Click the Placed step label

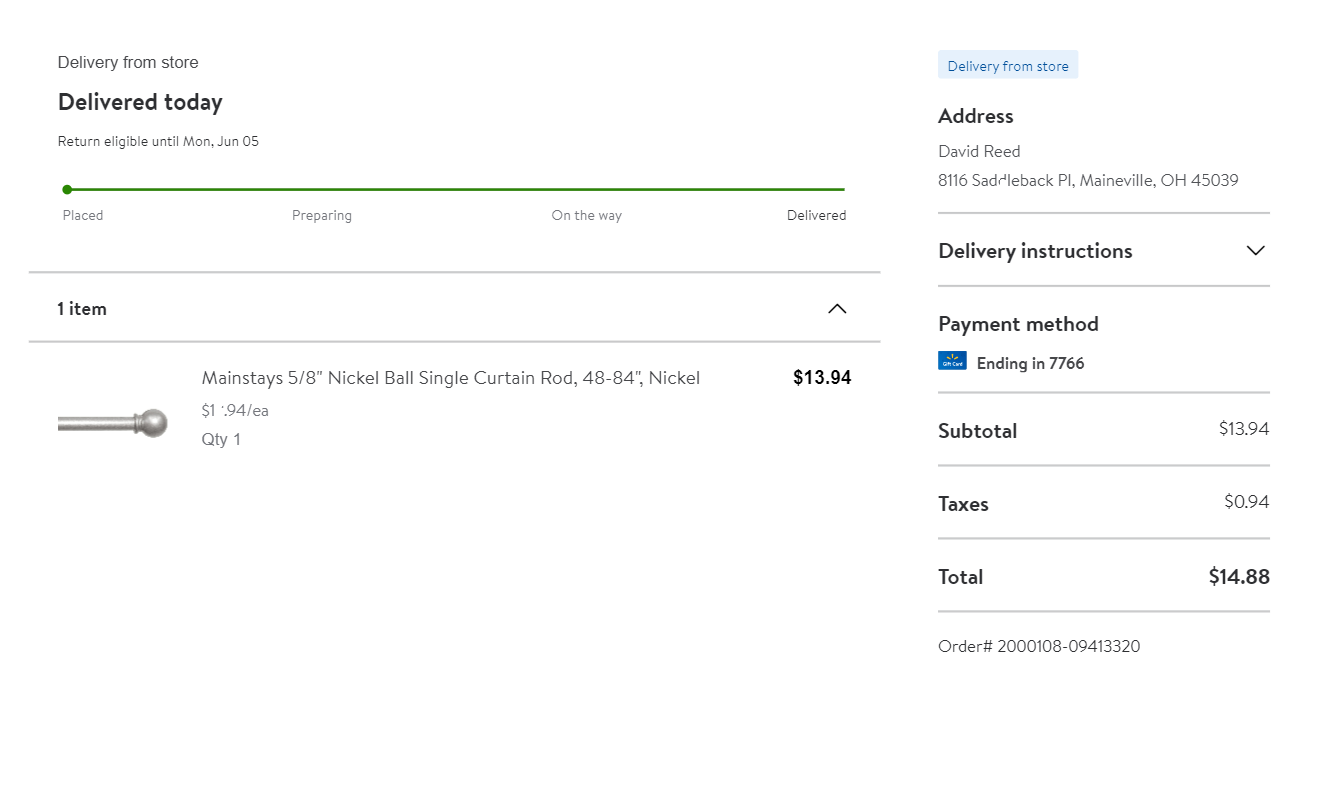tap(83, 215)
